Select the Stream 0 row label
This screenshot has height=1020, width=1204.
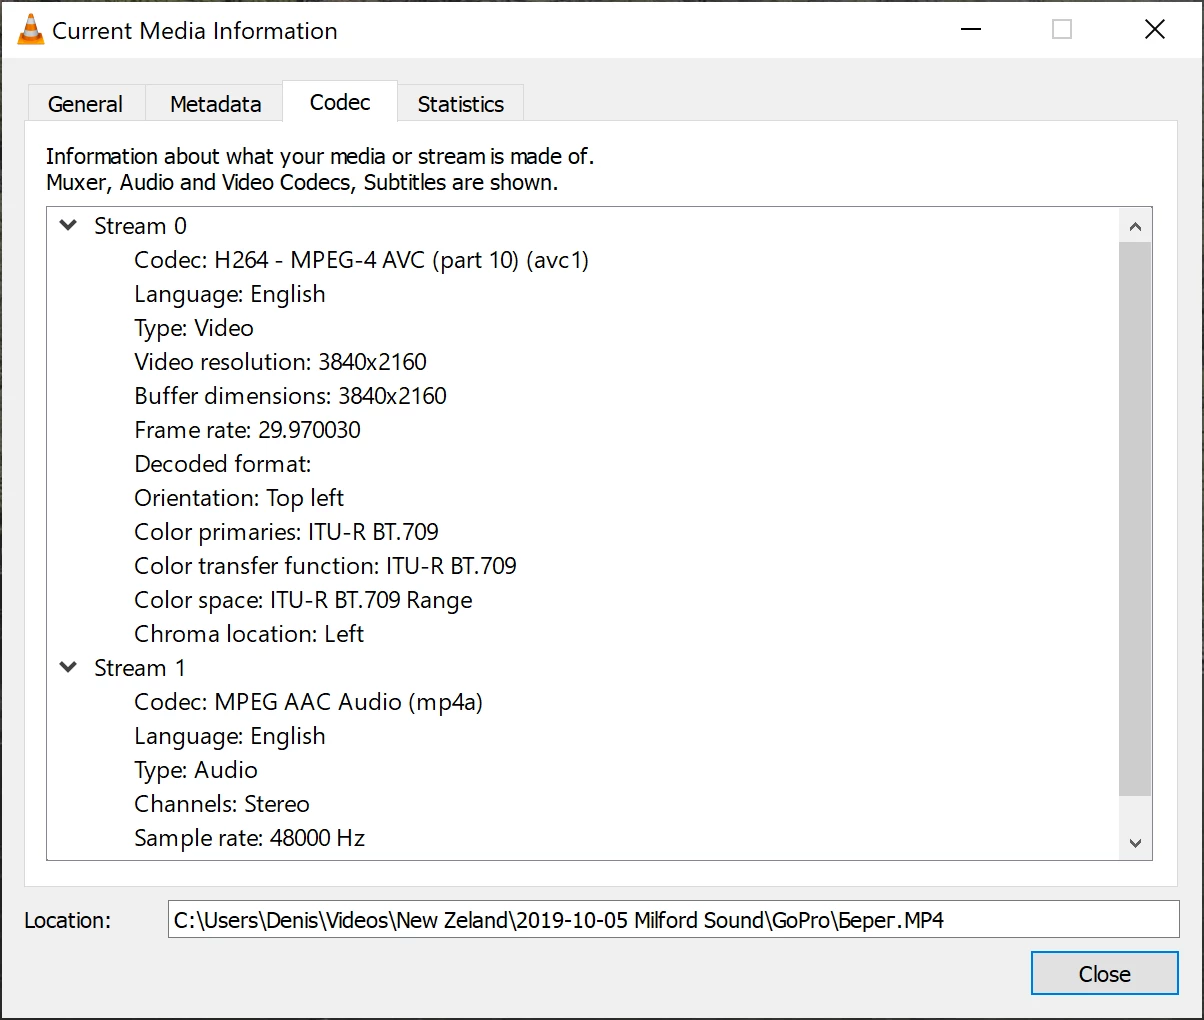pos(140,226)
